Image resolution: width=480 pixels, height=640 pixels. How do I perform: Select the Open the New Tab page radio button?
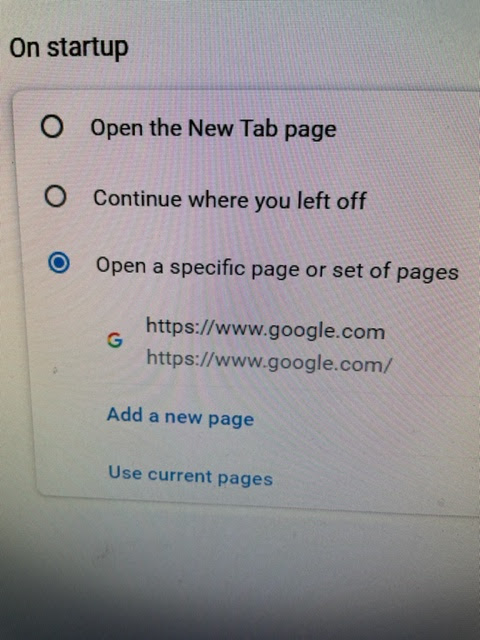pos(52,126)
